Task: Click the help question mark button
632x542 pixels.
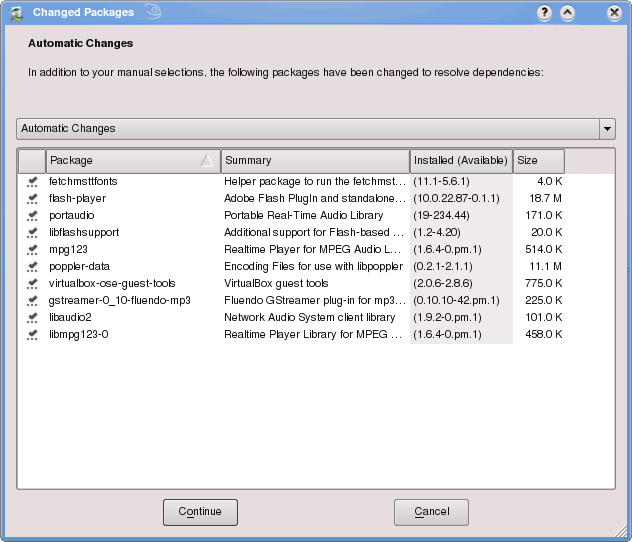Action: click(544, 13)
